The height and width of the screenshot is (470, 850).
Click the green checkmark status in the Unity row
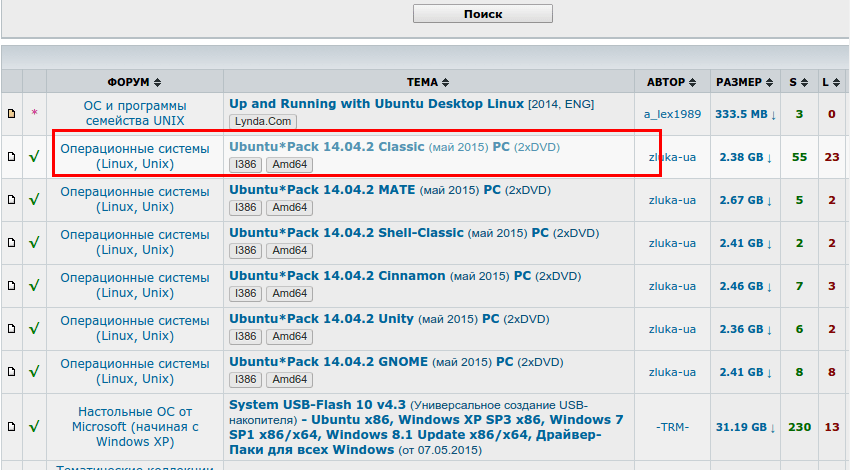[x=34, y=329]
